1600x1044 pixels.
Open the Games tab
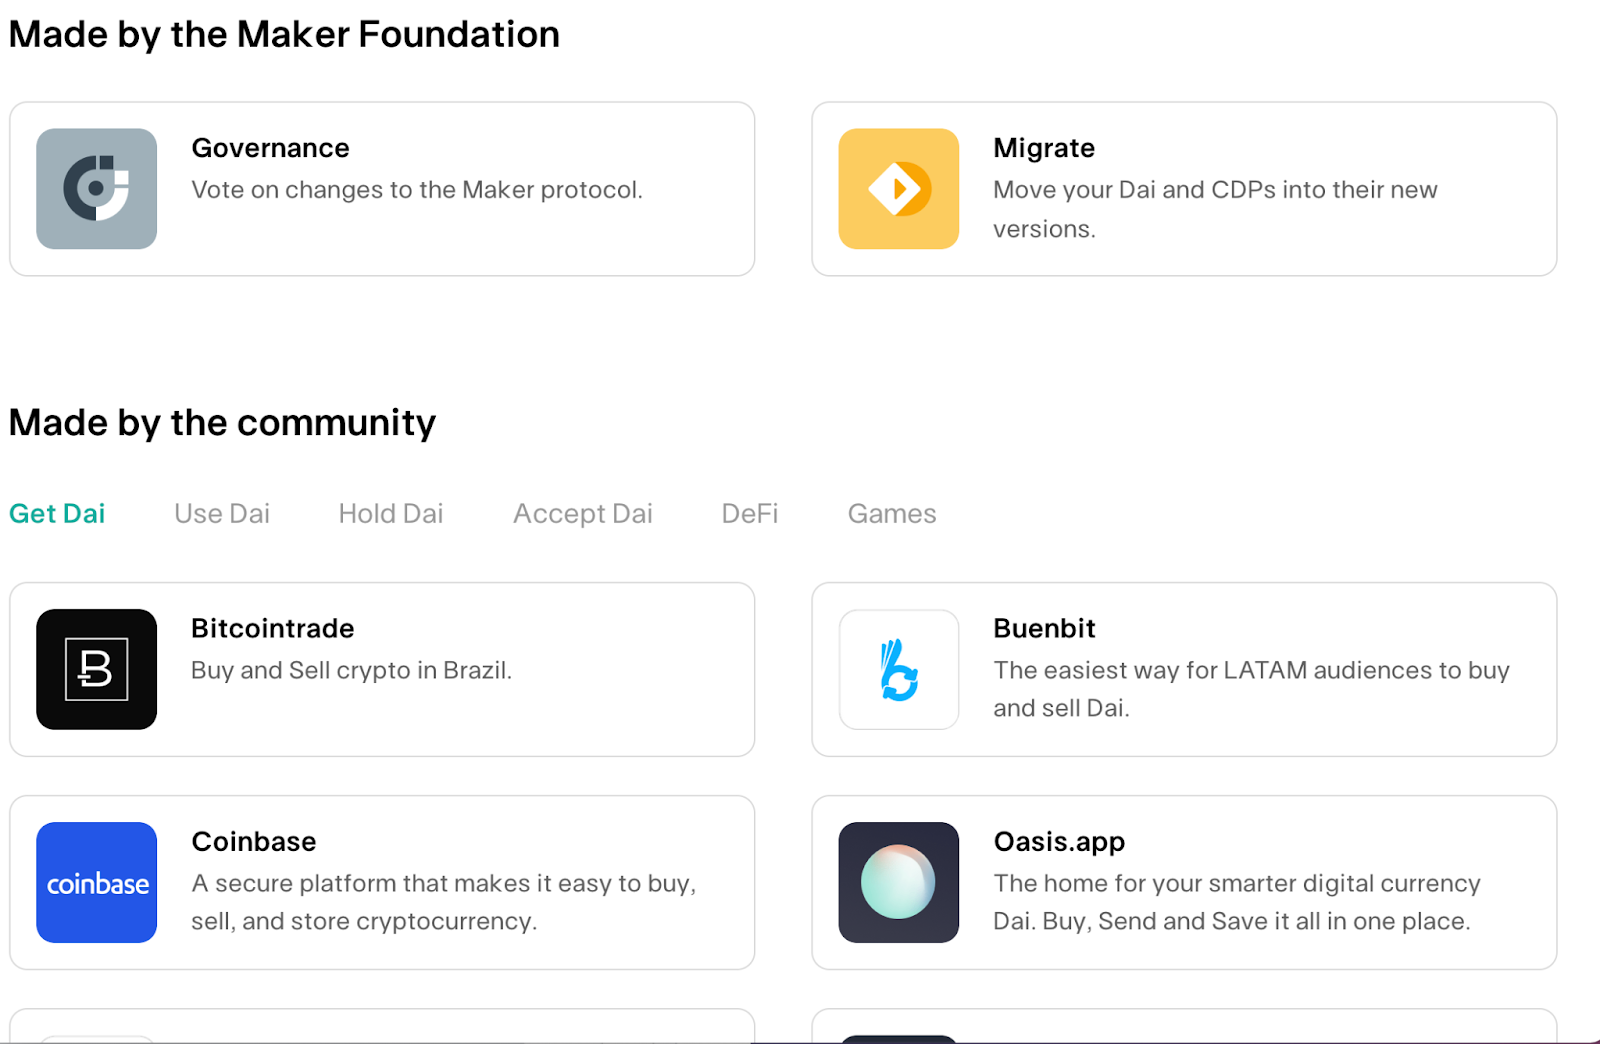point(892,514)
